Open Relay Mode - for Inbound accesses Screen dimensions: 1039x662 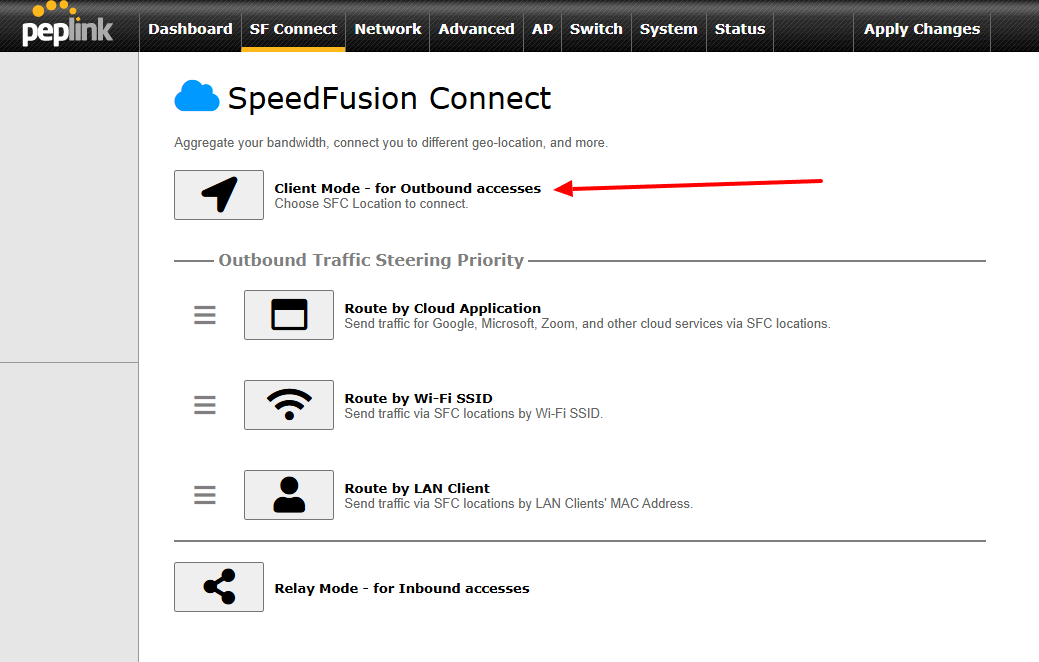402,588
